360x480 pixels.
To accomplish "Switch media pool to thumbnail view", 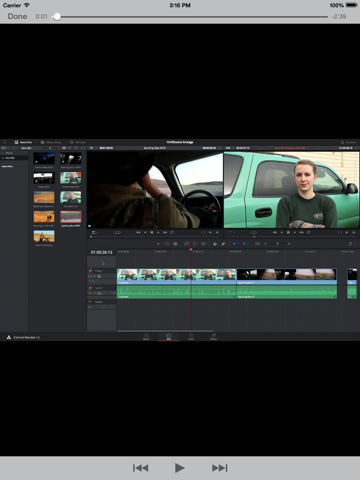I will (64, 148).
